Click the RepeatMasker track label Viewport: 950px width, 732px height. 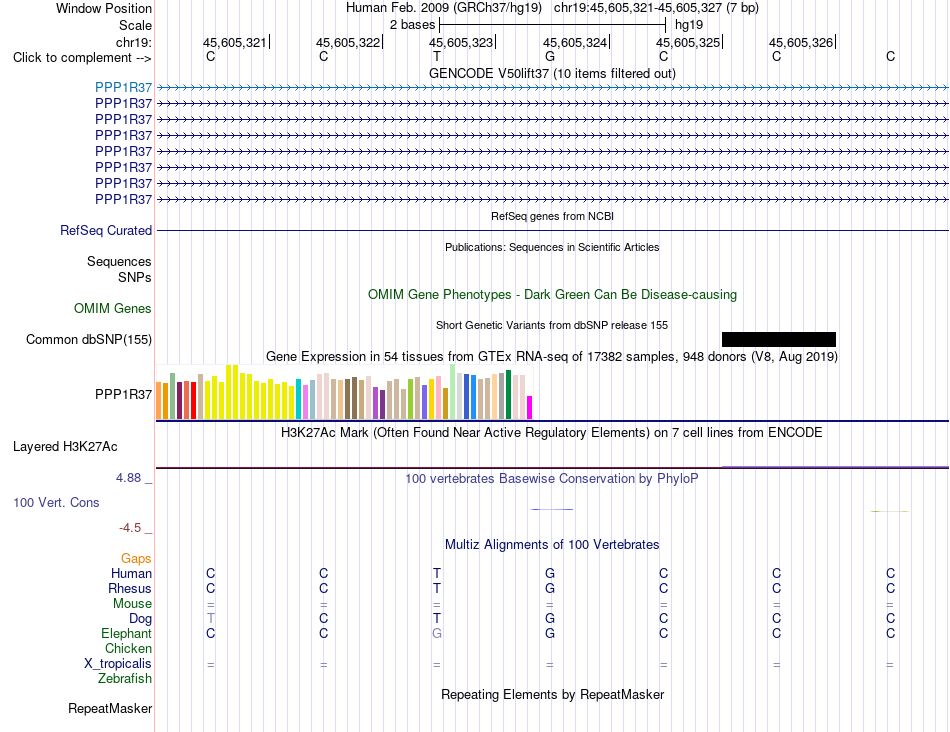(110, 708)
